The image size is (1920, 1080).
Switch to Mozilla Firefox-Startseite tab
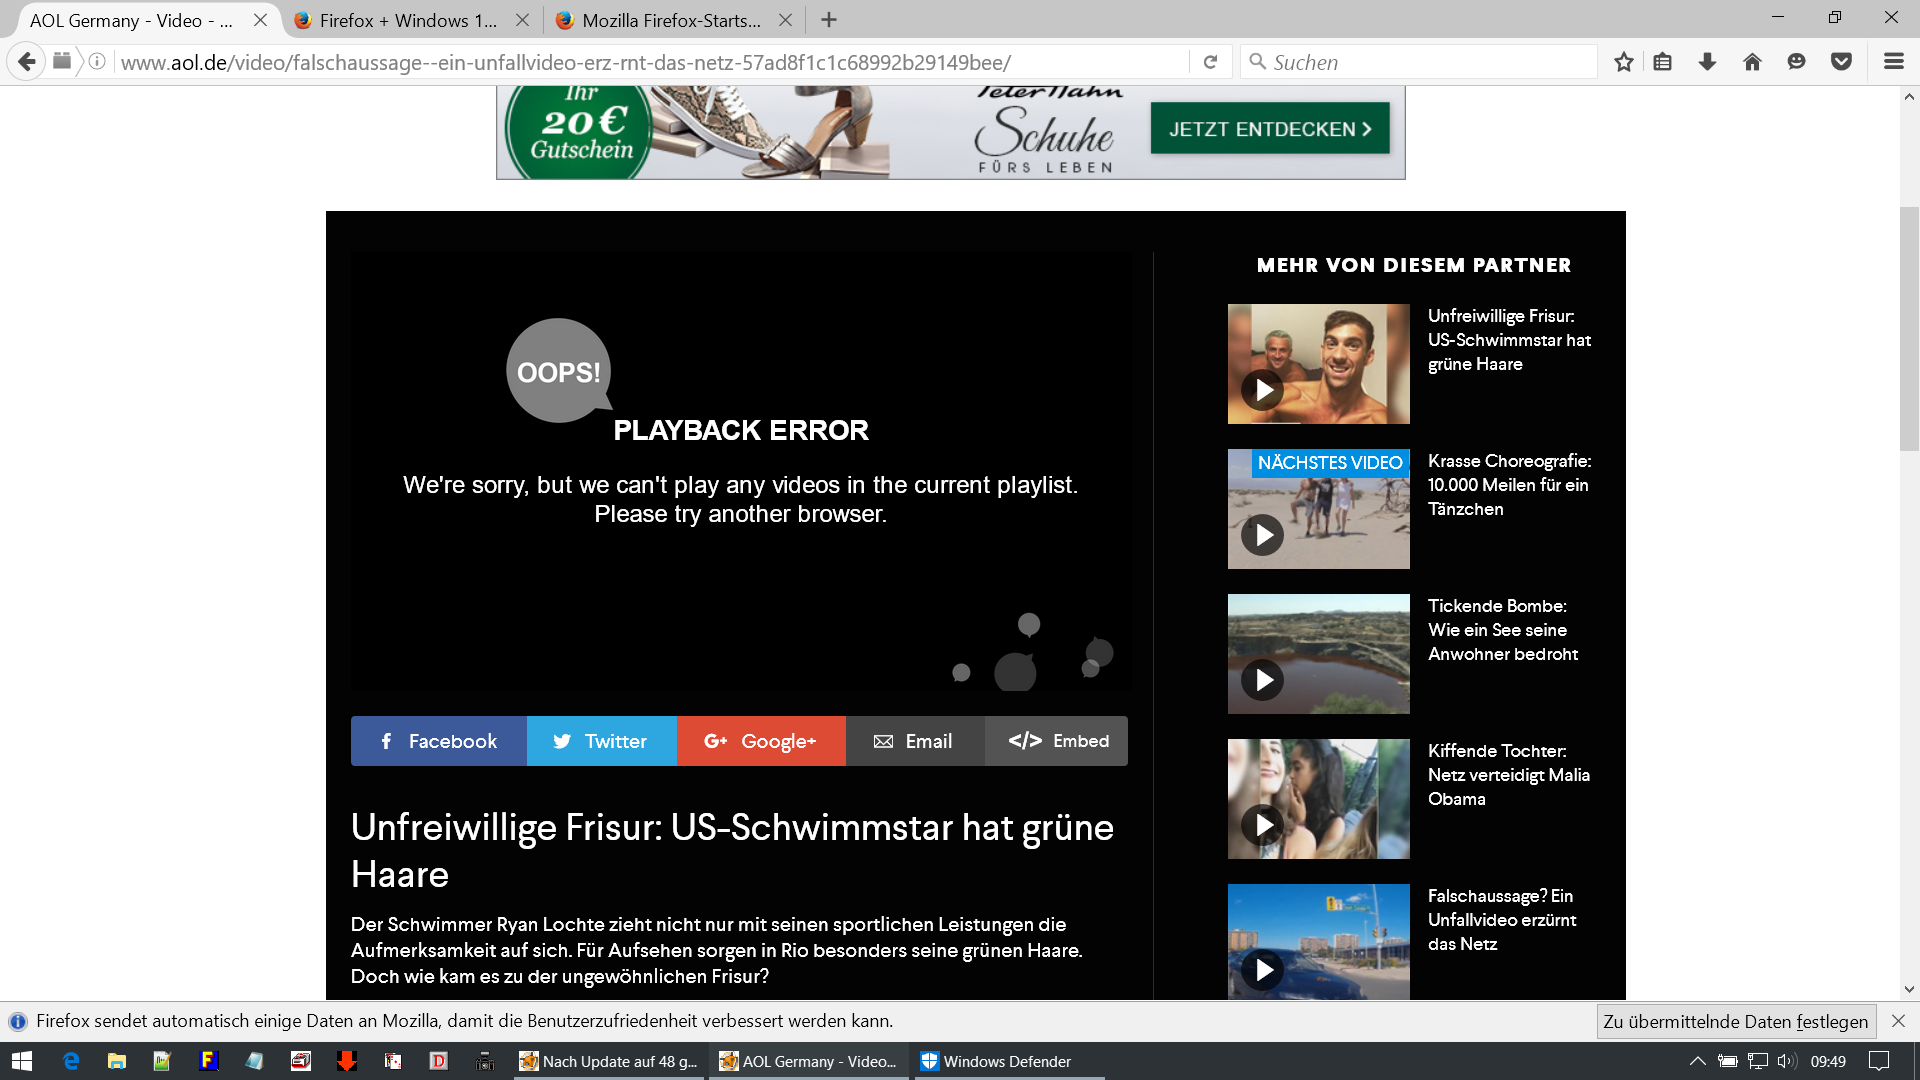point(670,20)
